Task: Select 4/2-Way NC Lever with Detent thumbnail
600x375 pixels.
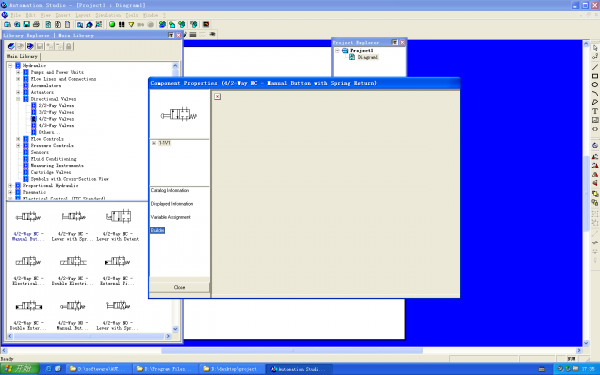Action: (x=118, y=225)
